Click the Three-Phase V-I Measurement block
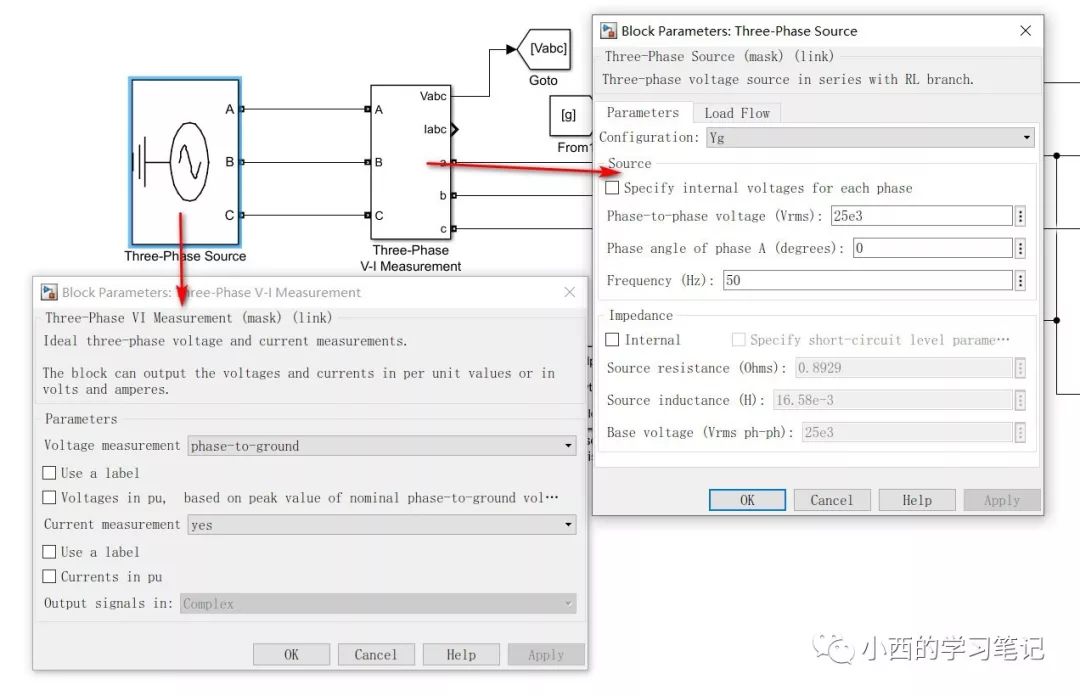 tap(411, 162)
